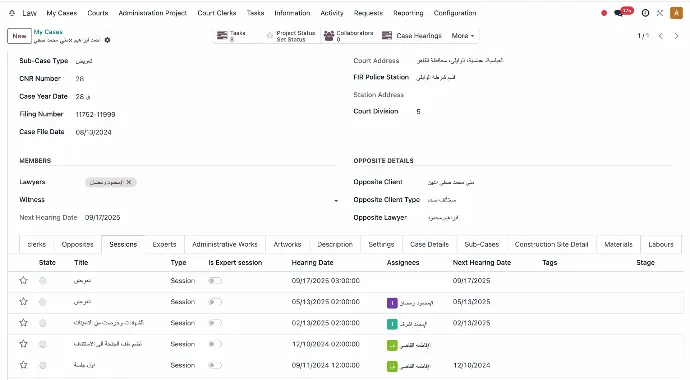Toggle Is Expert session for 09/11/2024 row
Viewport: 690px width, 380px height.
(x=215, y=365)
